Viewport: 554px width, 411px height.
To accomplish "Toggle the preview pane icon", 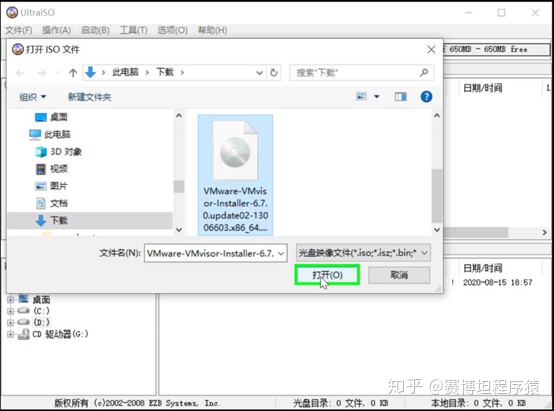I will tap(400, 96).
